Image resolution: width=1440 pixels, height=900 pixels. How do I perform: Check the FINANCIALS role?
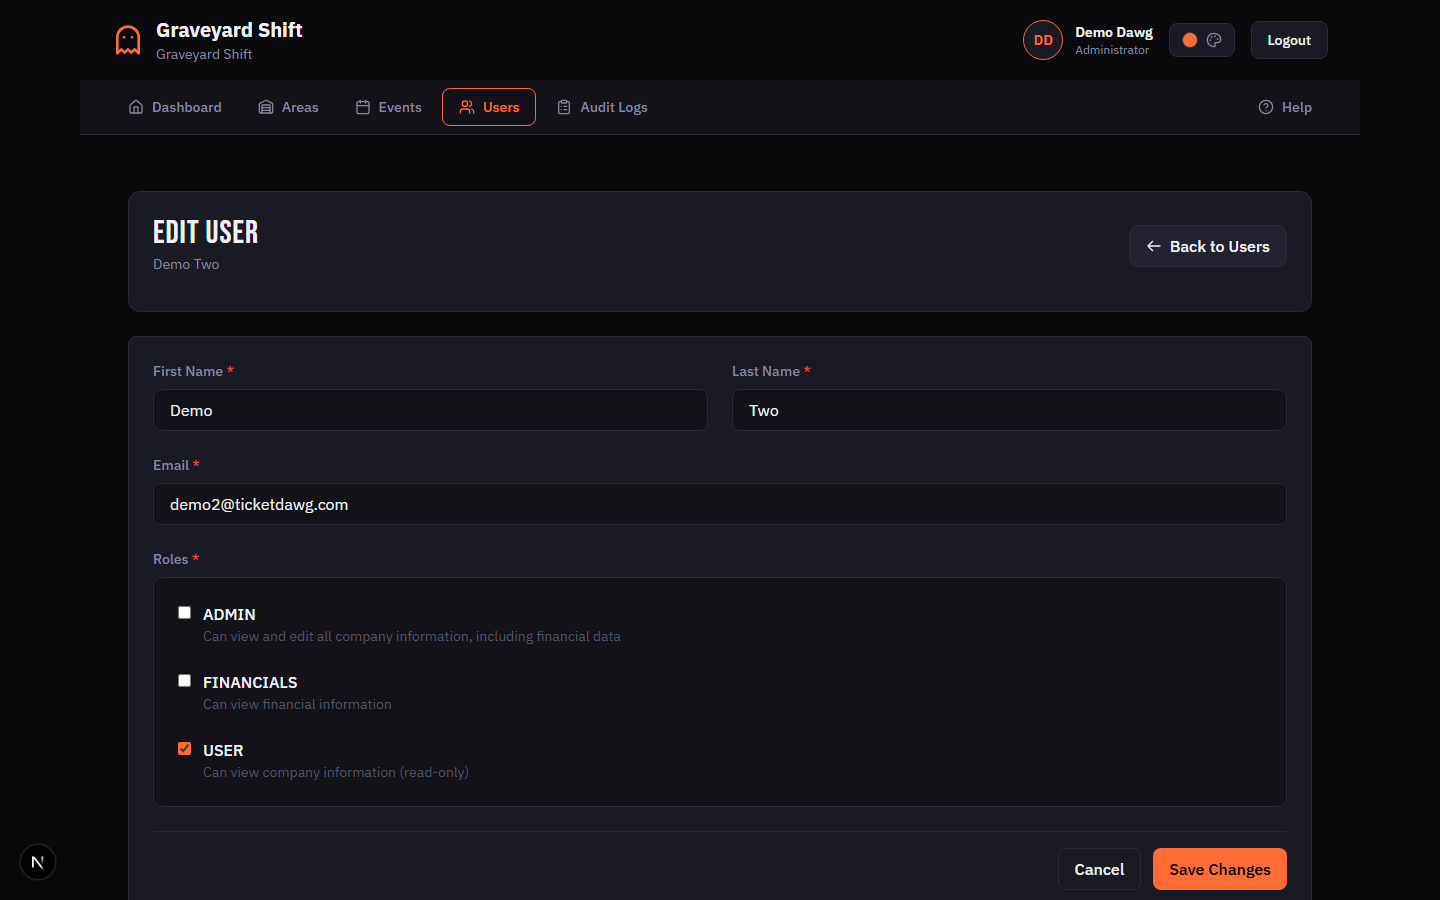[184, 680]
